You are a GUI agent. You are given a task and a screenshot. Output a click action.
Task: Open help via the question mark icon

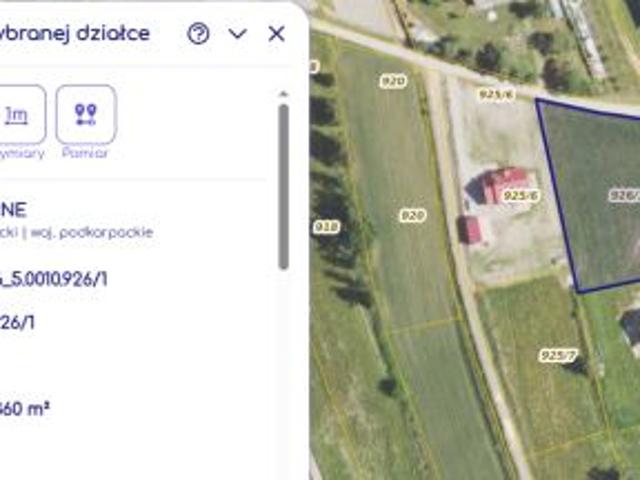(x=198, y=34)
